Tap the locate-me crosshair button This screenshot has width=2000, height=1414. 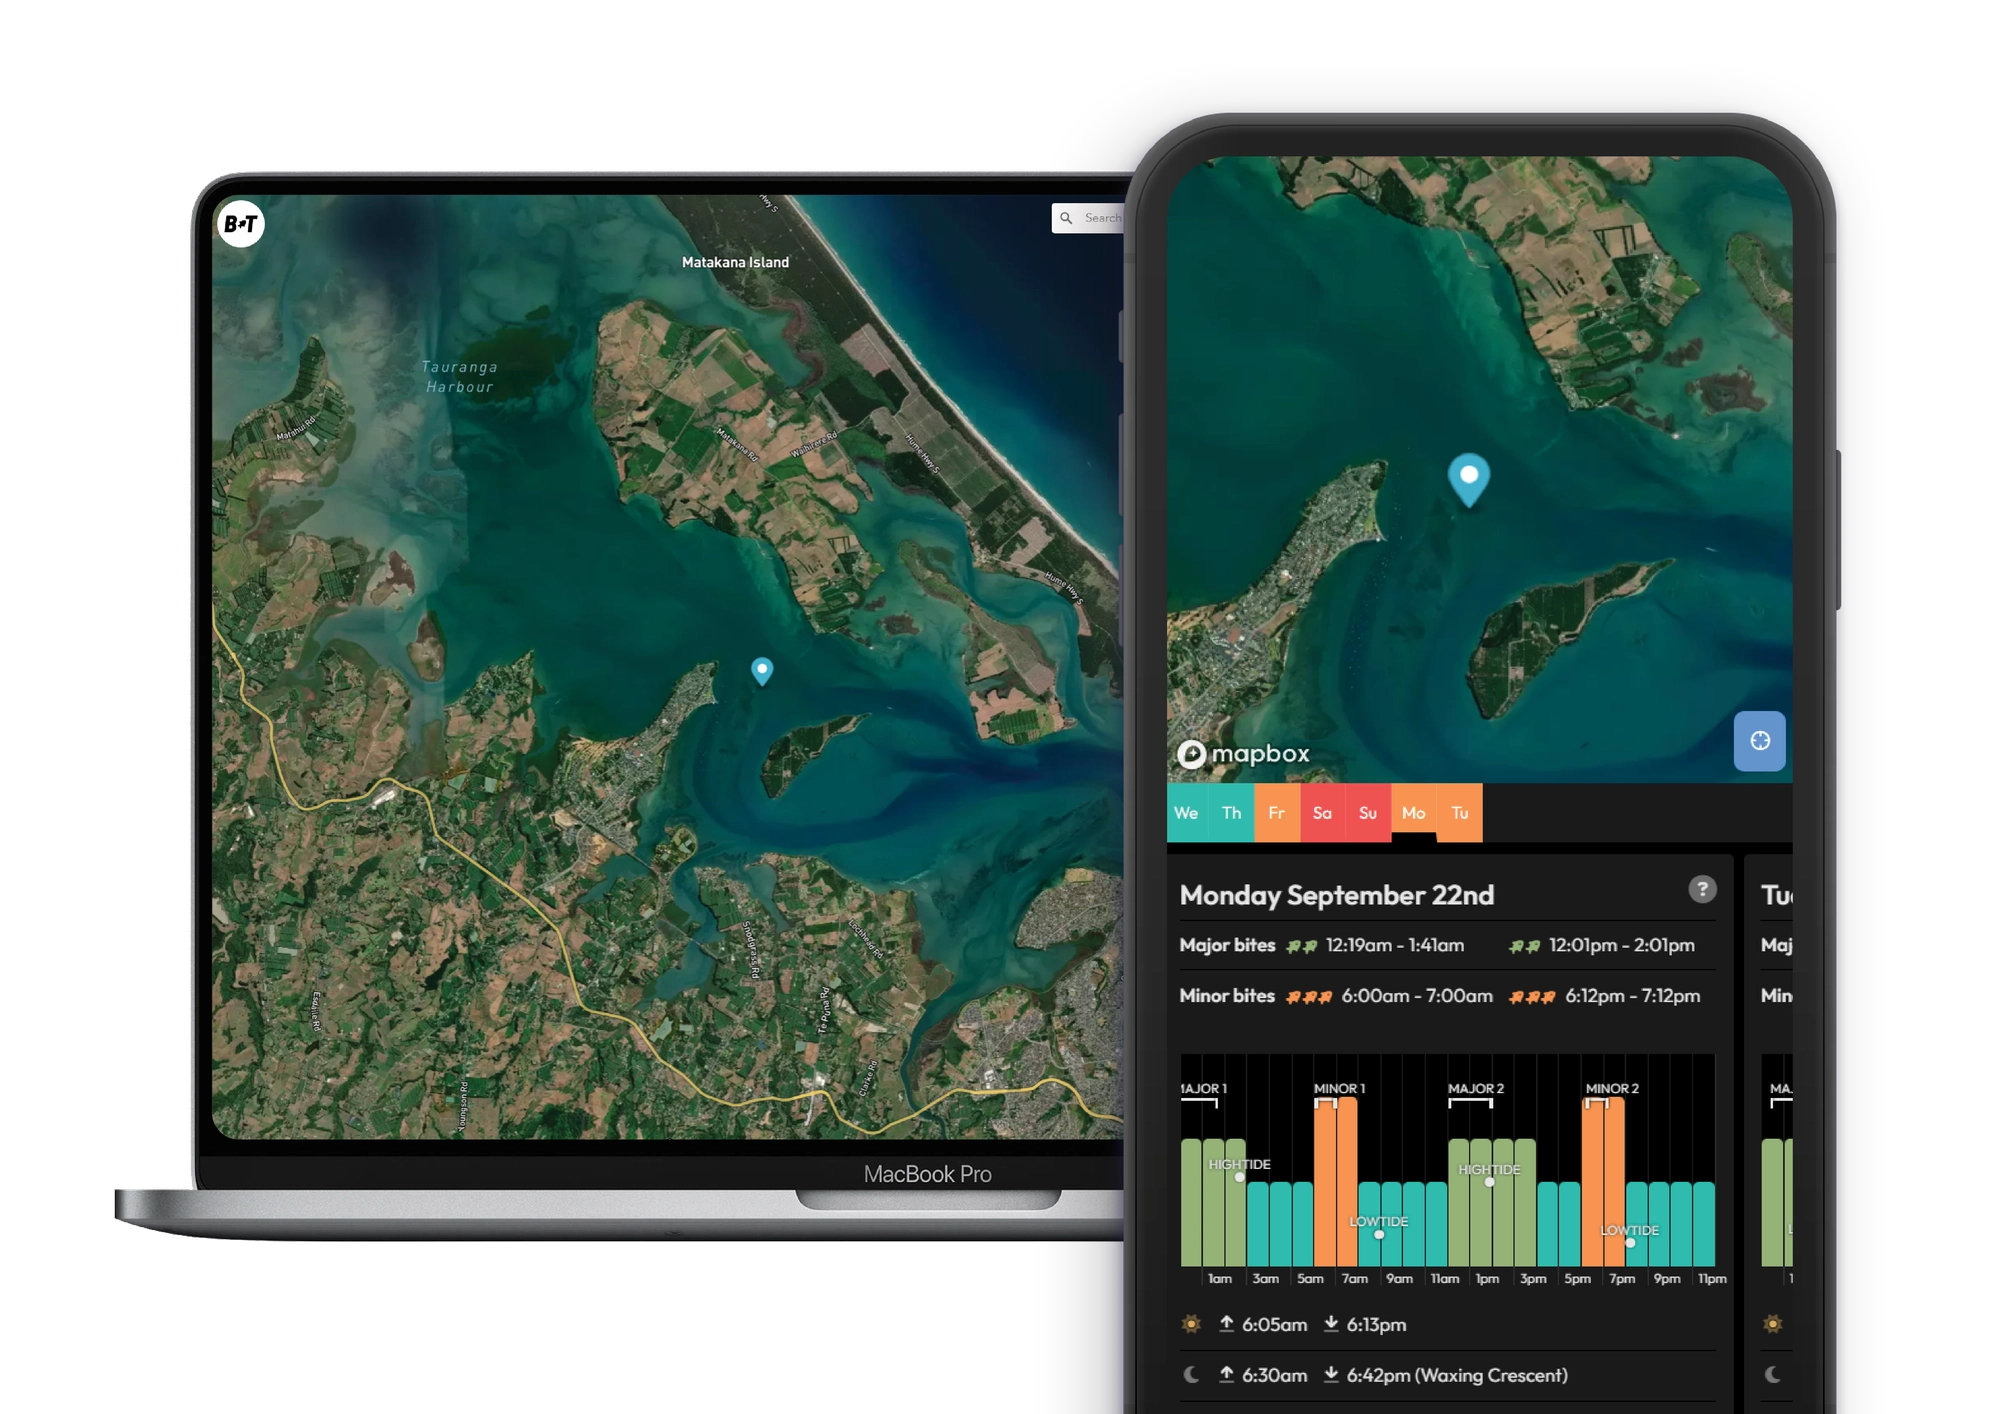coord(1759,741)
